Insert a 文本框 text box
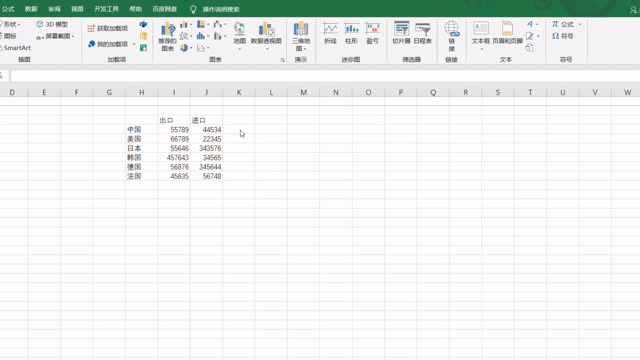Image resolution: width=640 pixels, height=360 pixels. [481, 36]
